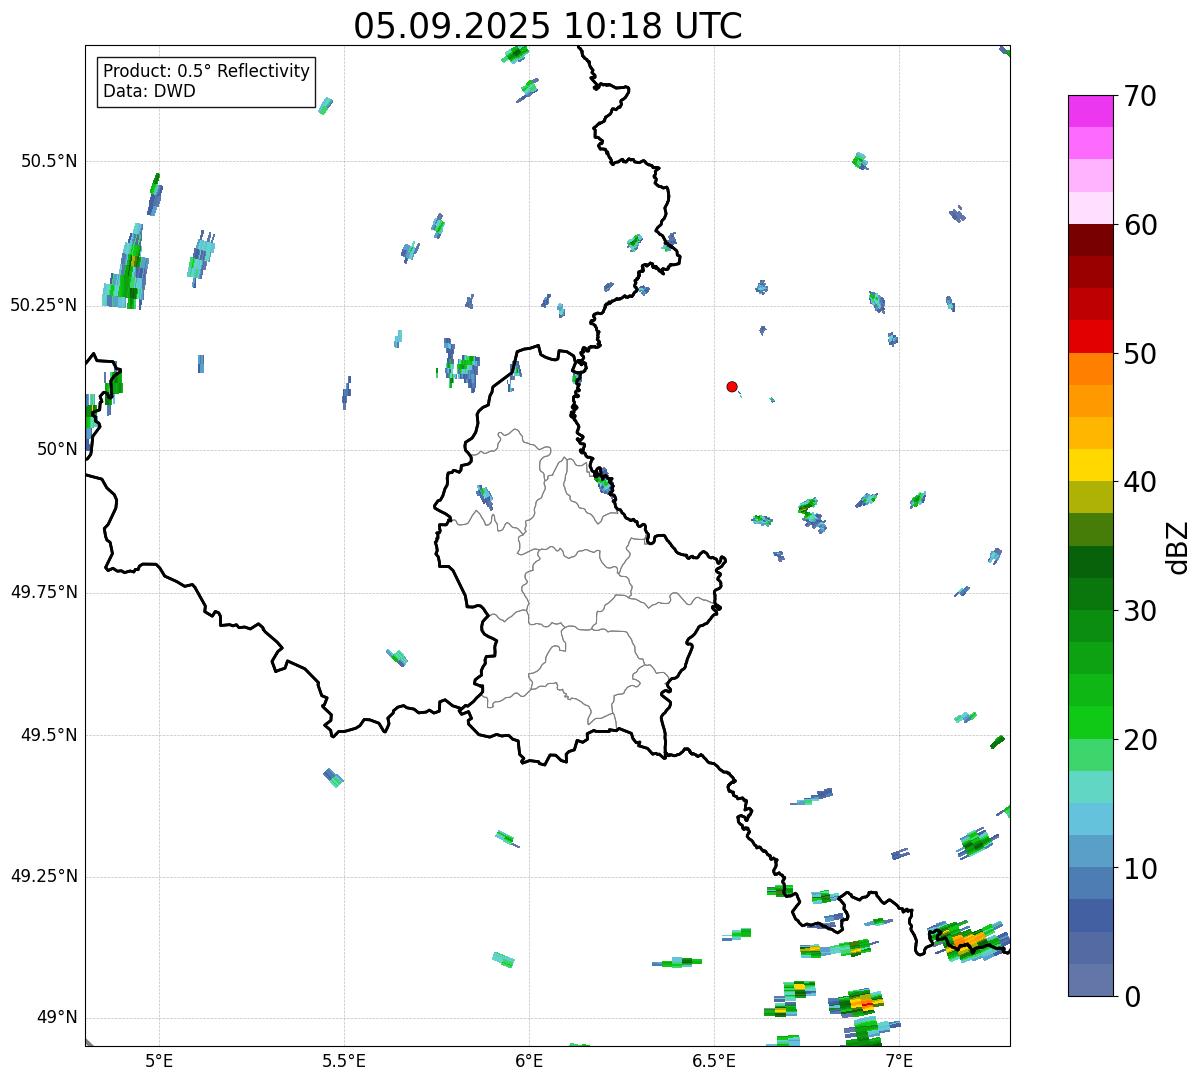1202x1081 pixels.
Task: Click the 6°E longitude label
Action: click(529, 1060)
